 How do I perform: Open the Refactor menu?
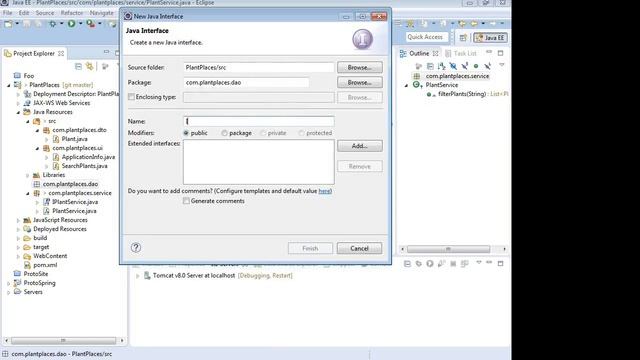click(71, 13)
